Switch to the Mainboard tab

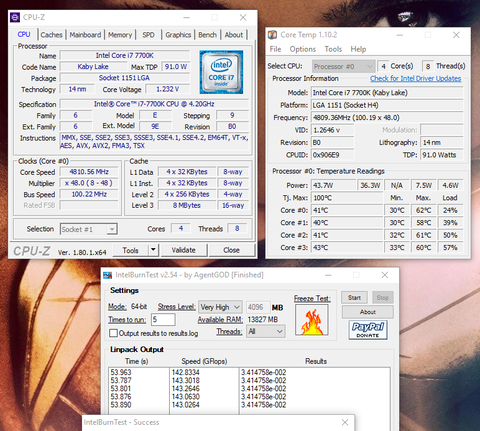pyautogui.click(x=85, y=35)
